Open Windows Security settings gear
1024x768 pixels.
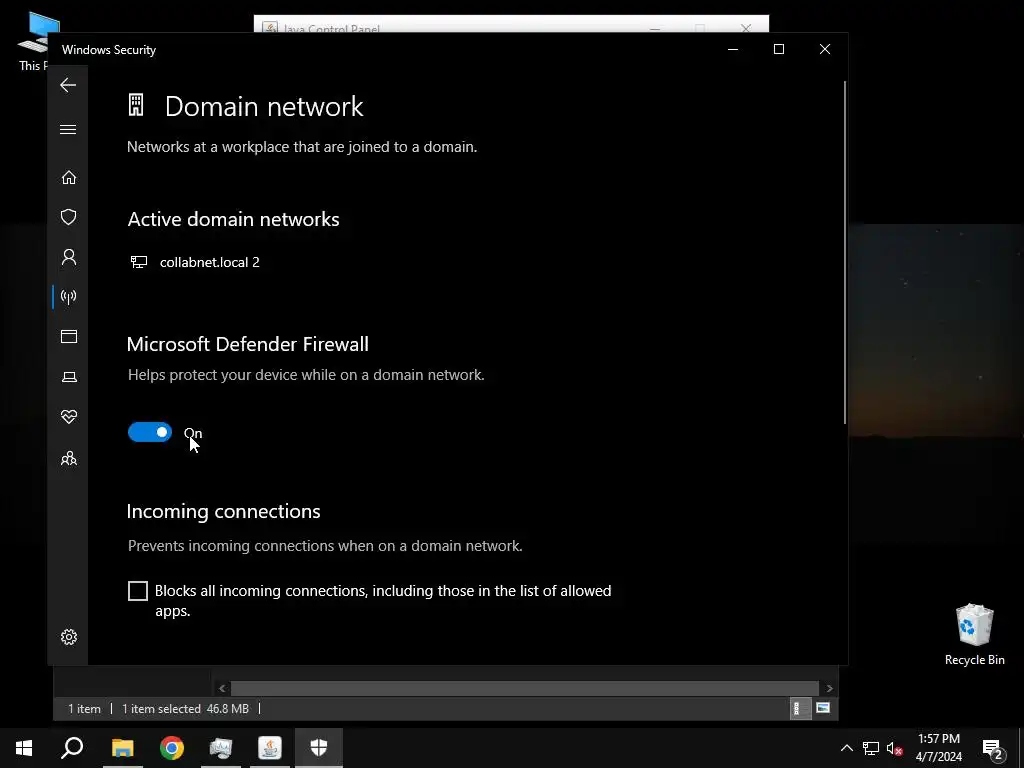[x=69, y=637]
